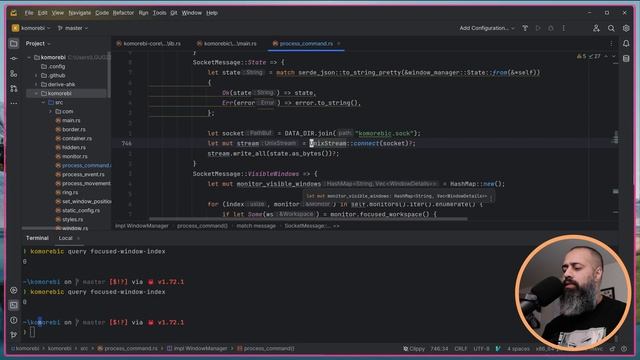Open the Problems tool window icon
Screen dimensions: 640x360
[13, 320]
